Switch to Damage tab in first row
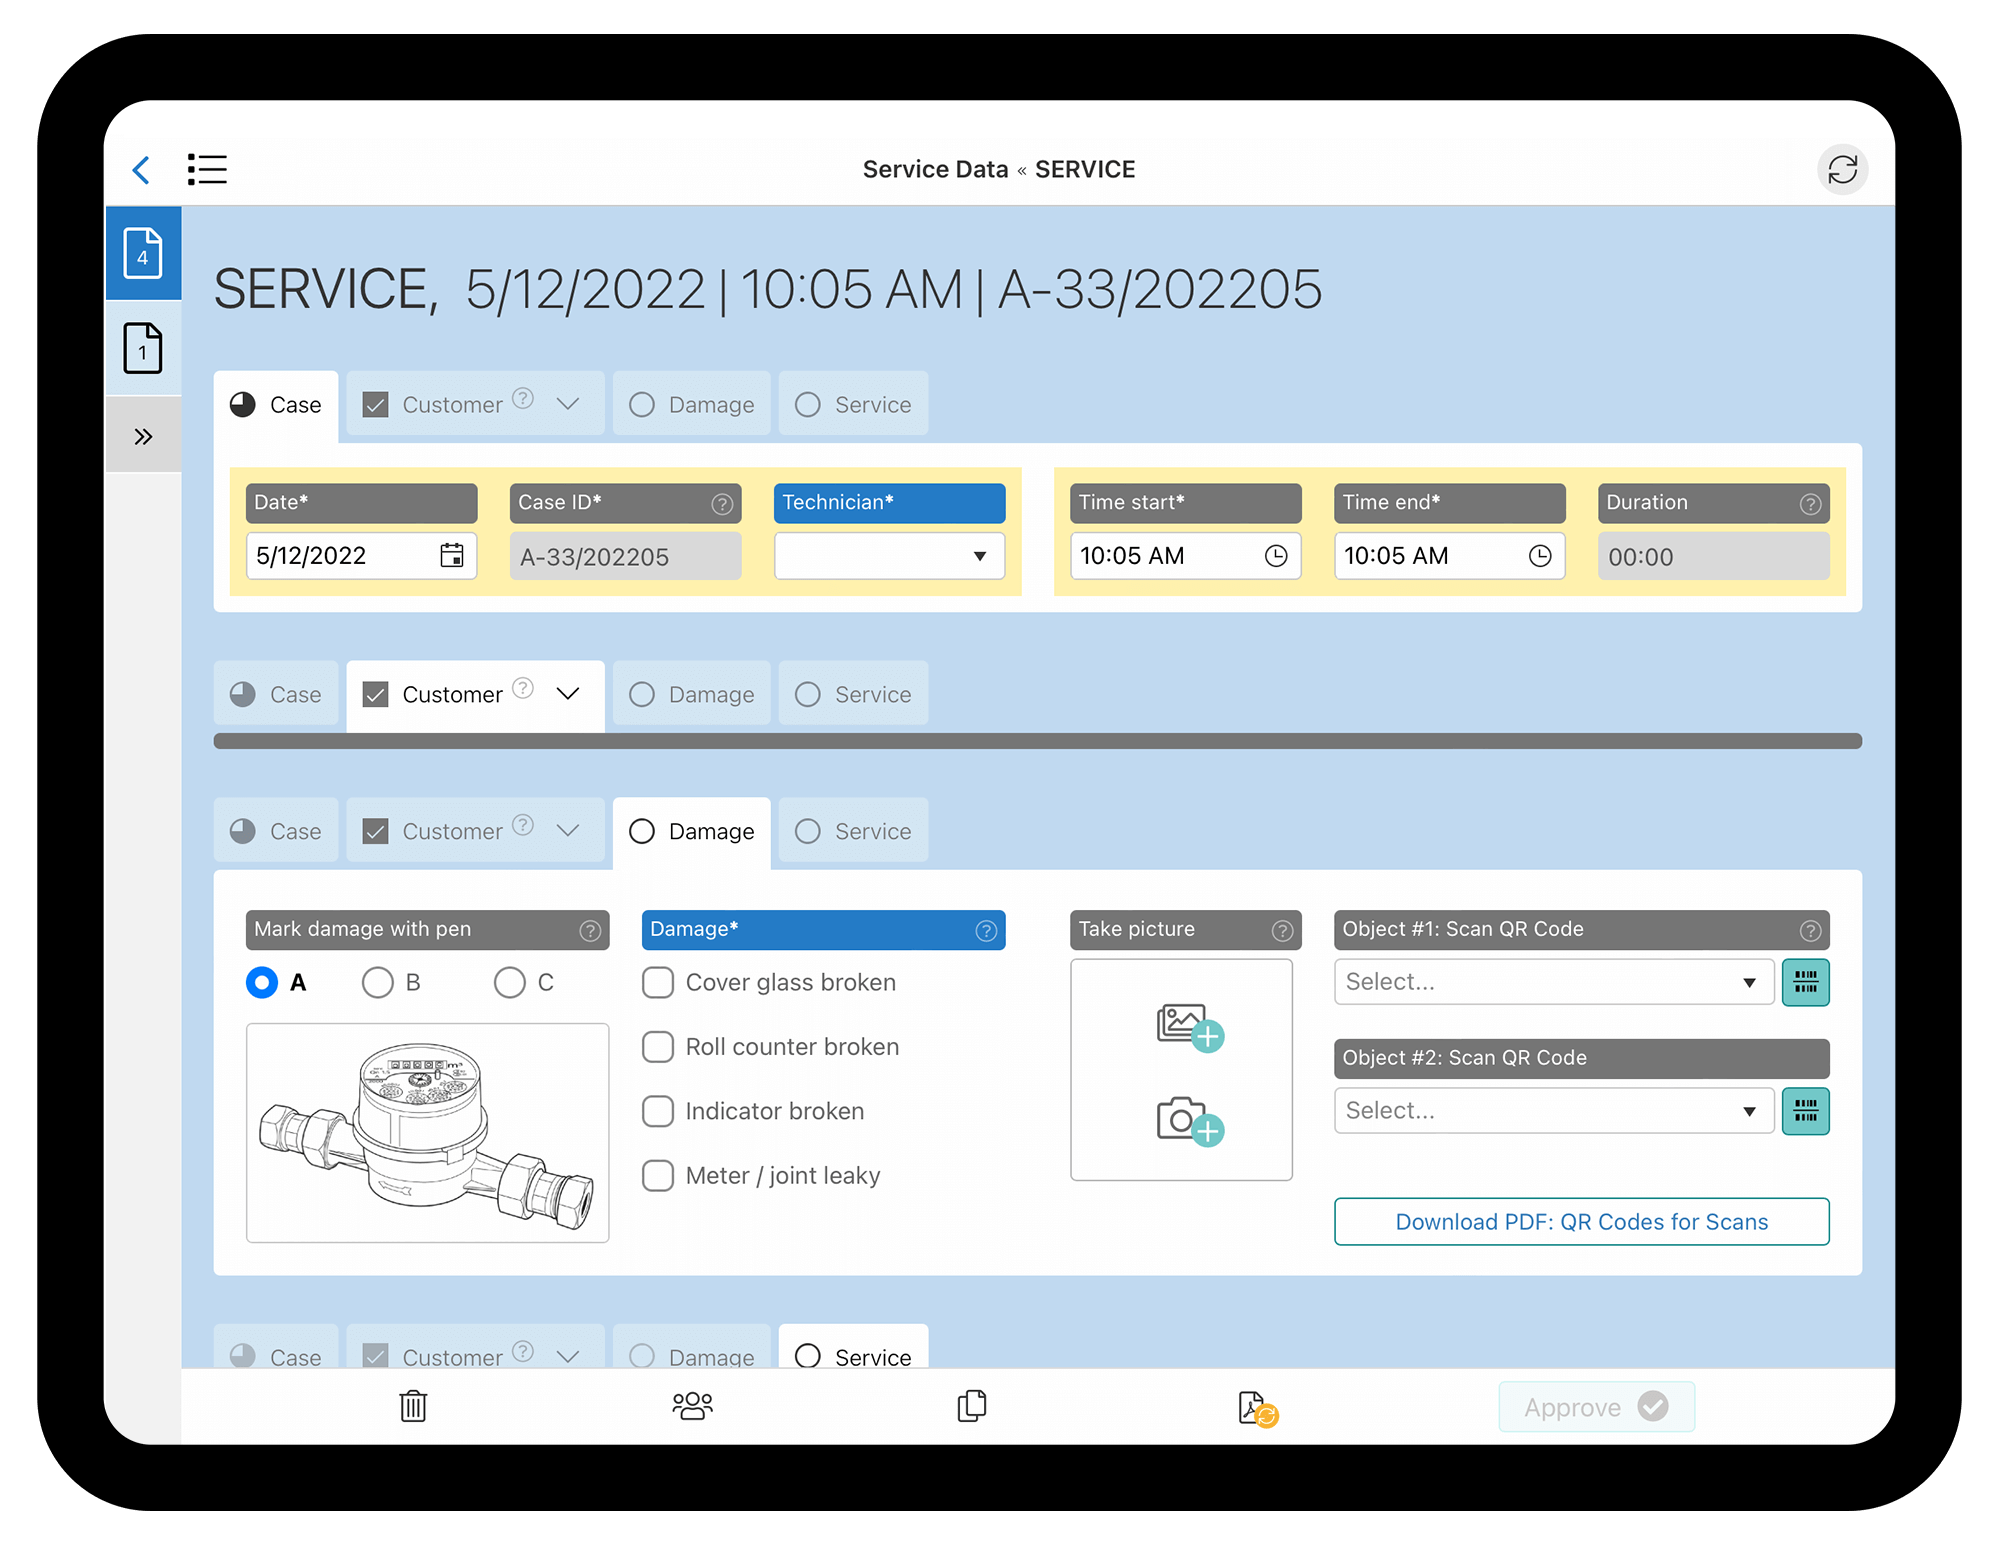The width and height of the screenshot is (1997, 1546). 692,405
